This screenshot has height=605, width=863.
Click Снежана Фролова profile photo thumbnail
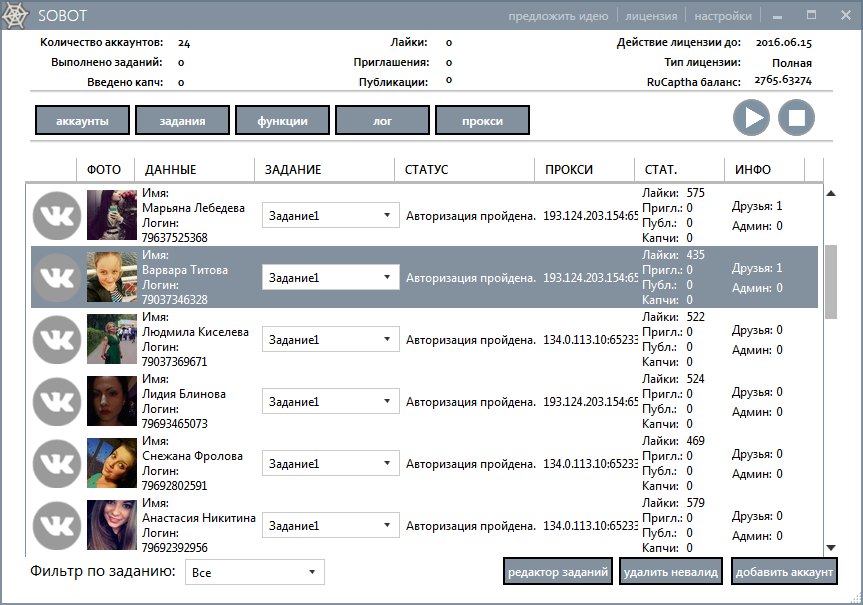tap(112, 464)
